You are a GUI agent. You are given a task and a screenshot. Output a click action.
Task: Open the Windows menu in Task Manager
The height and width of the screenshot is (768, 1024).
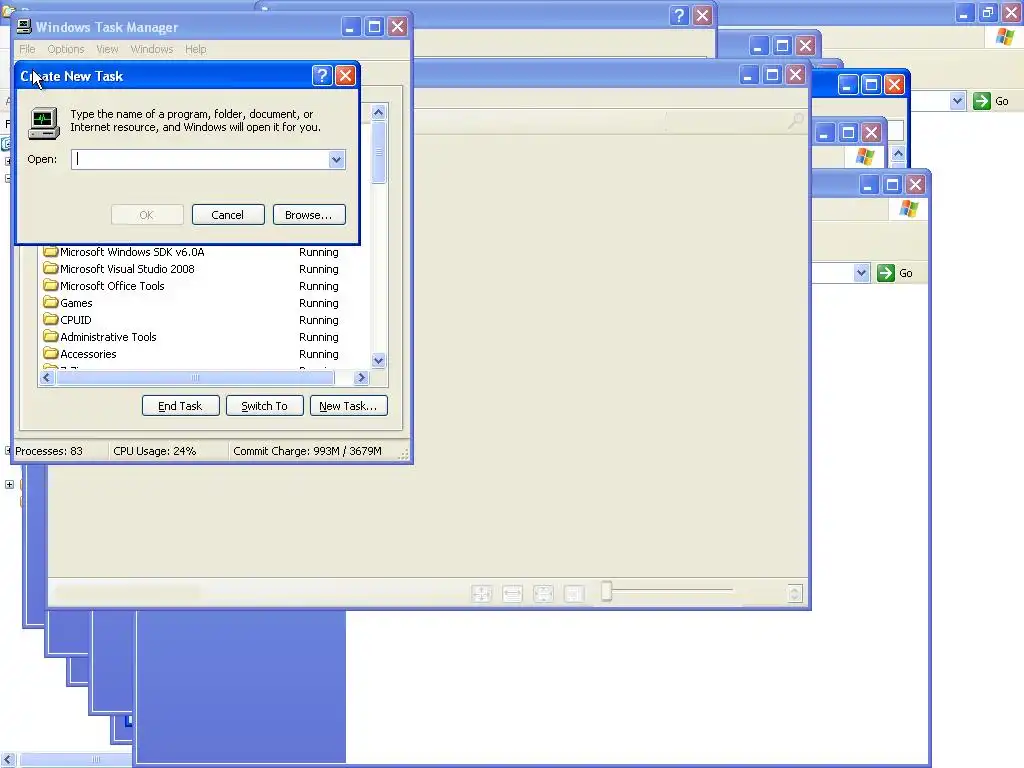(152, 49)
